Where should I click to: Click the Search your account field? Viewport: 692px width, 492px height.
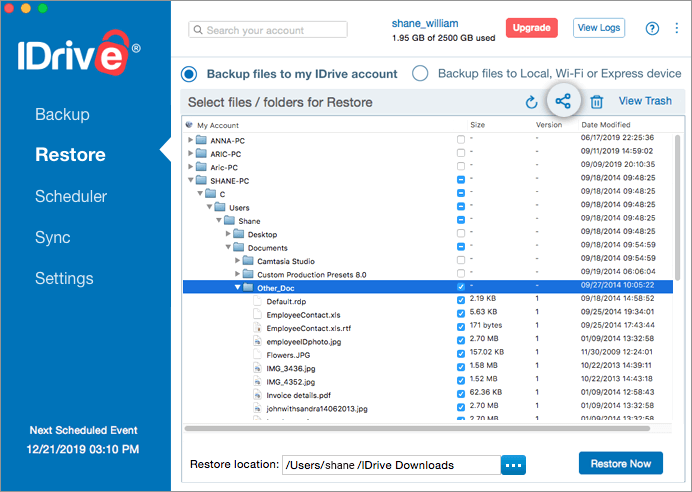pyautogui.click(x=268, y=30)
